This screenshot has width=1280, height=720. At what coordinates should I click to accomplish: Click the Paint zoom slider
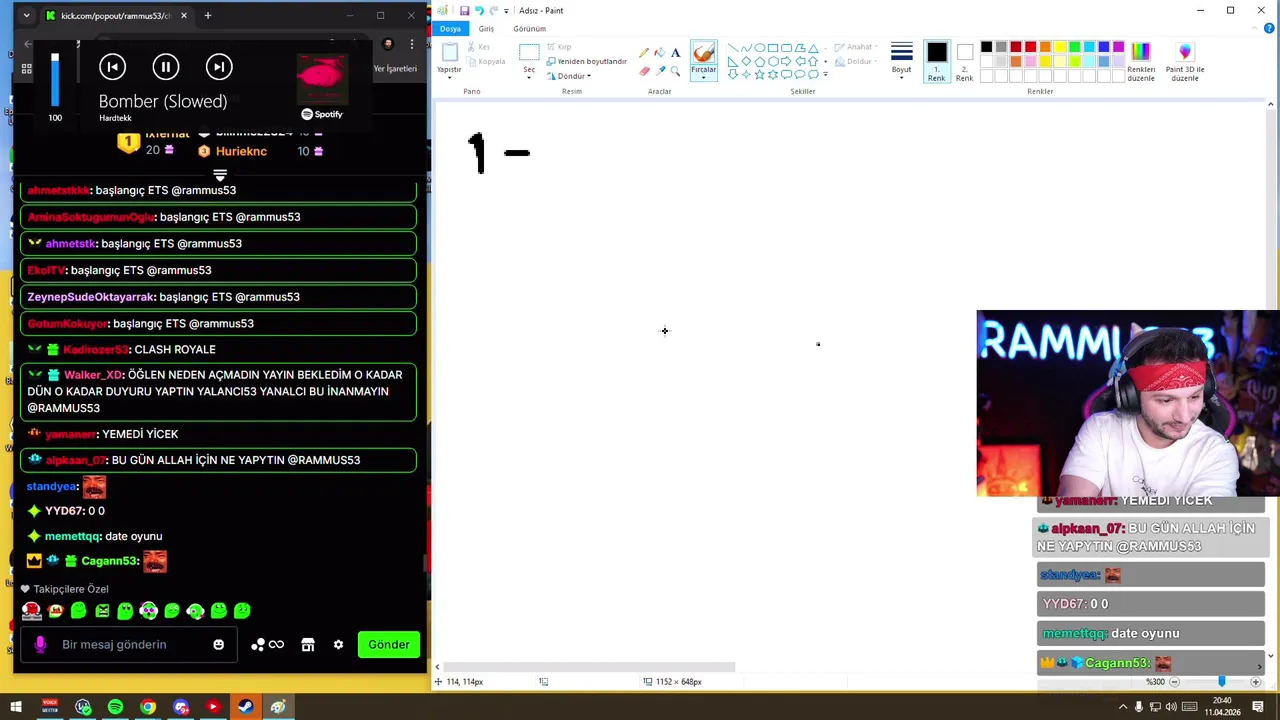pos(1221,682)
